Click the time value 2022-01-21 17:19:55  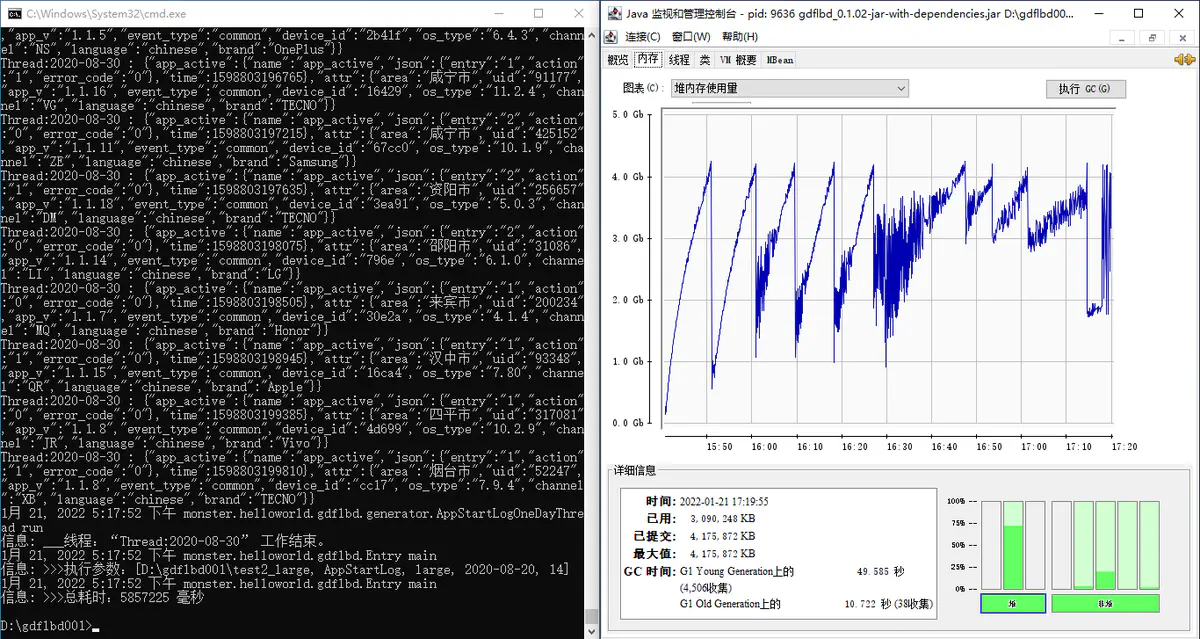click(726, 502)
